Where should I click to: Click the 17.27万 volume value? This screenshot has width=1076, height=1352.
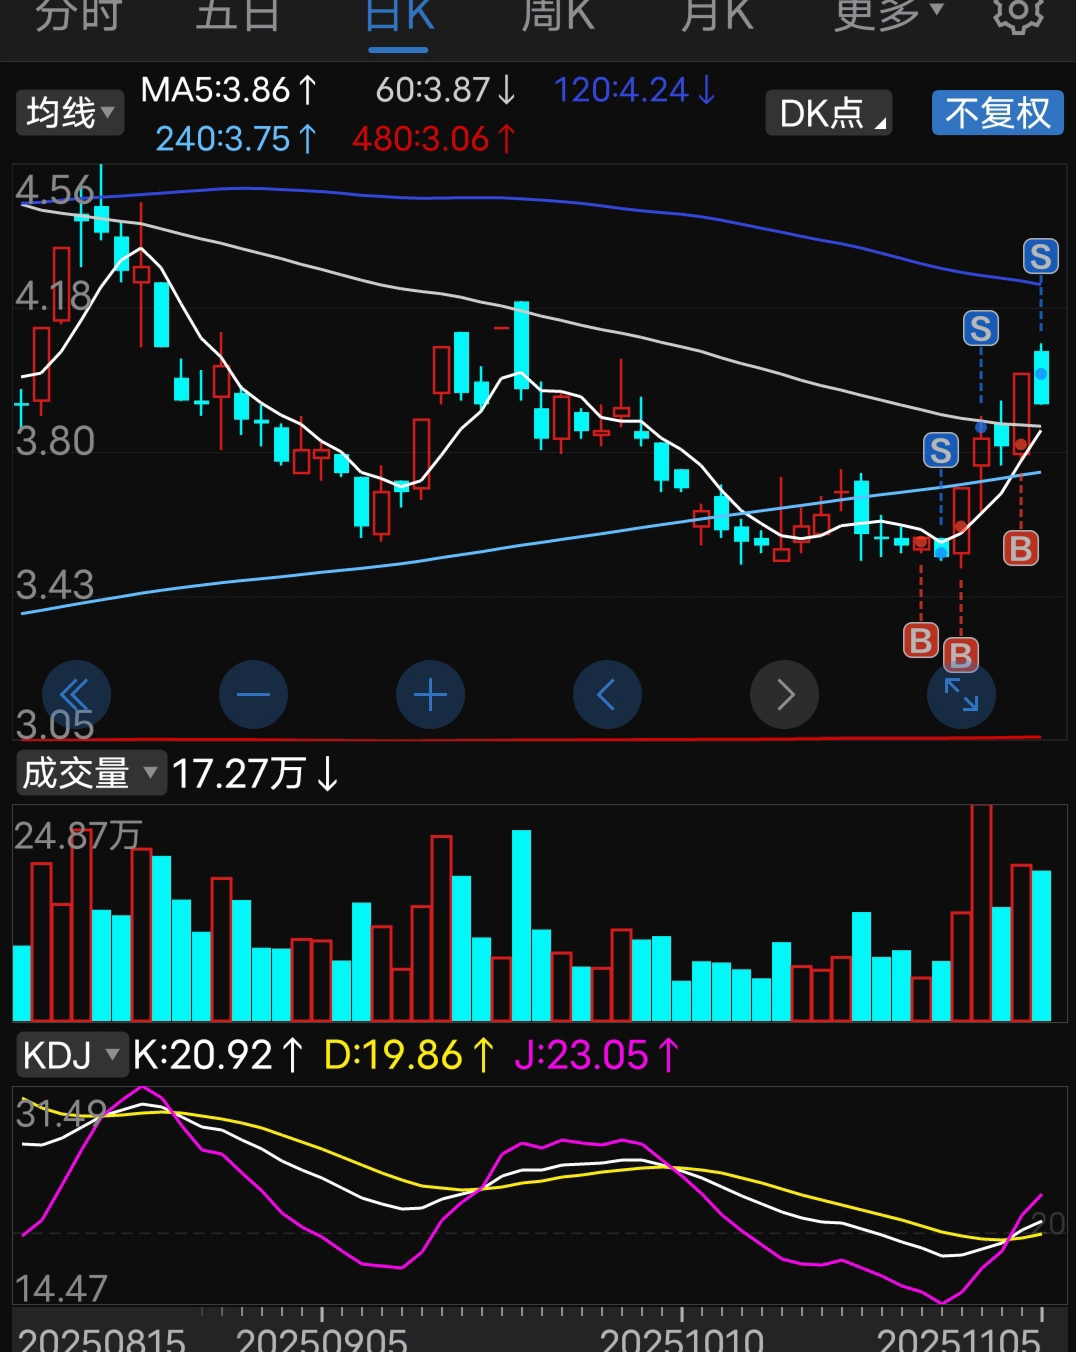click(x=256, y=773)
